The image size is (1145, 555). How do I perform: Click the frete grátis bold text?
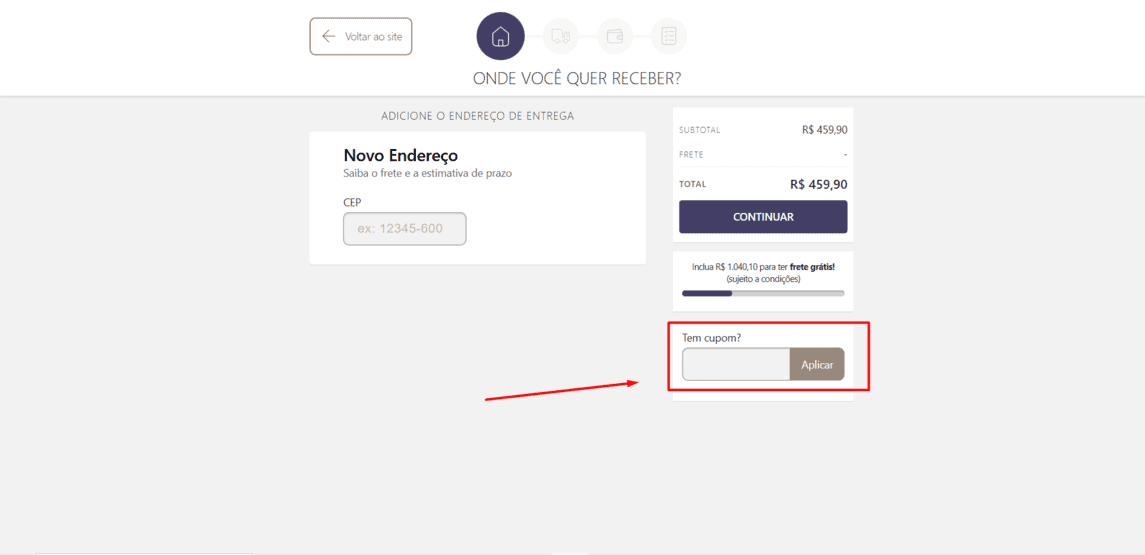click(812, 267)
